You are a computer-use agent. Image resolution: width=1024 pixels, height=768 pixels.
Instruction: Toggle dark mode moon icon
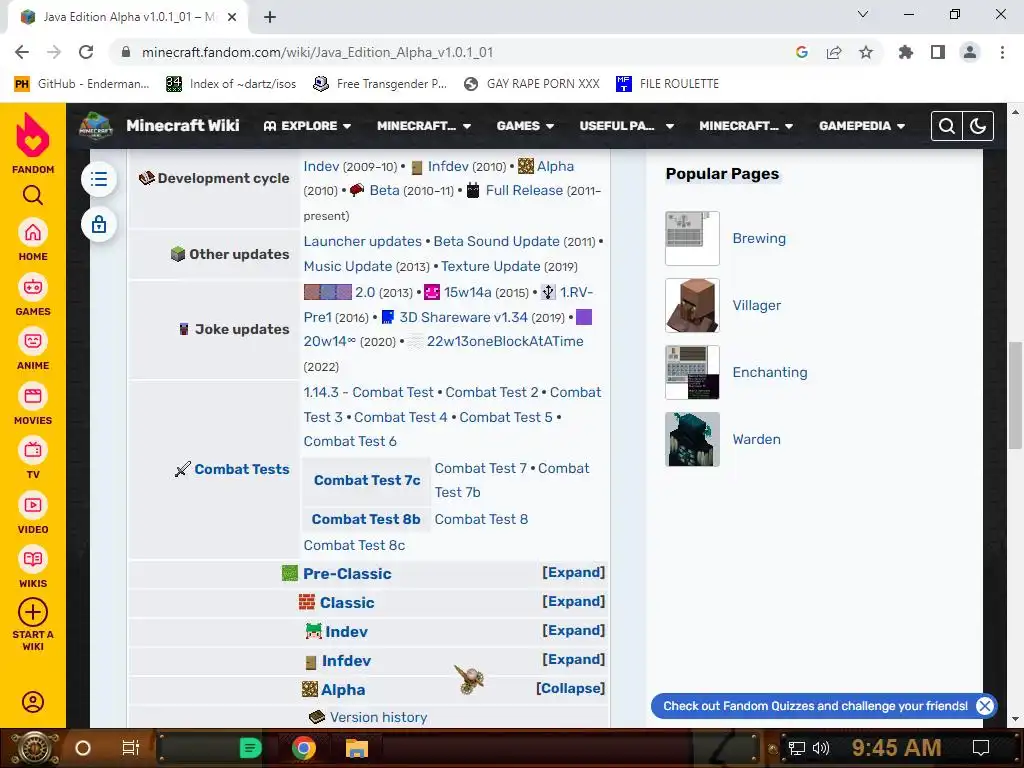[x=978, y=126]
